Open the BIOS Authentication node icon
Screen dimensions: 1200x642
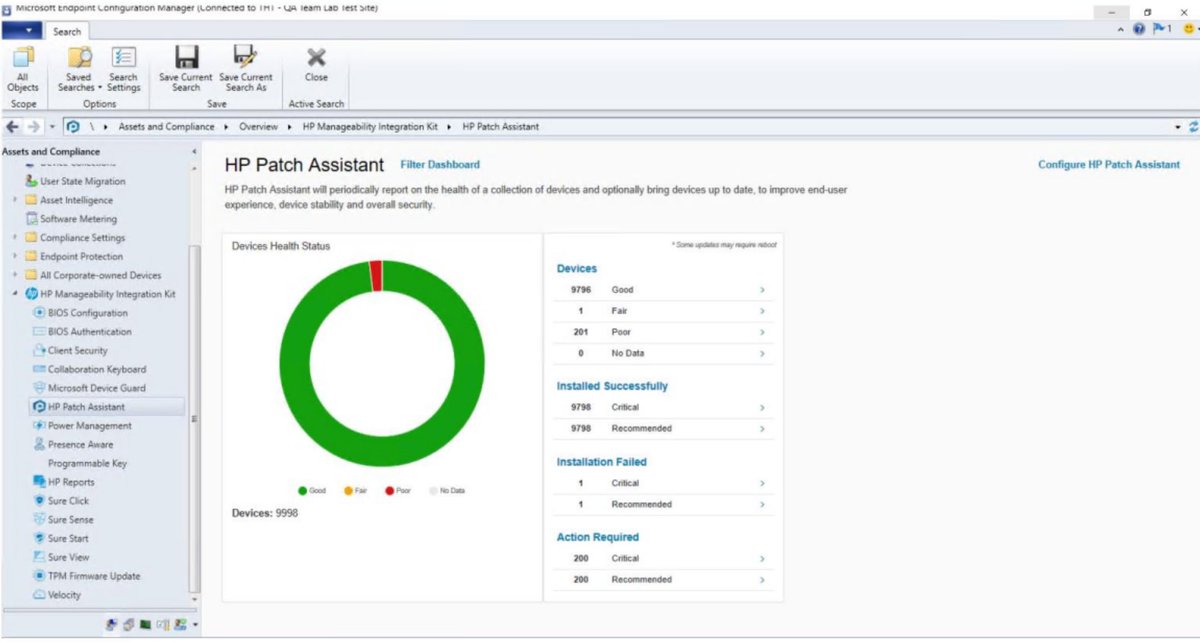[x=40, y=332]
